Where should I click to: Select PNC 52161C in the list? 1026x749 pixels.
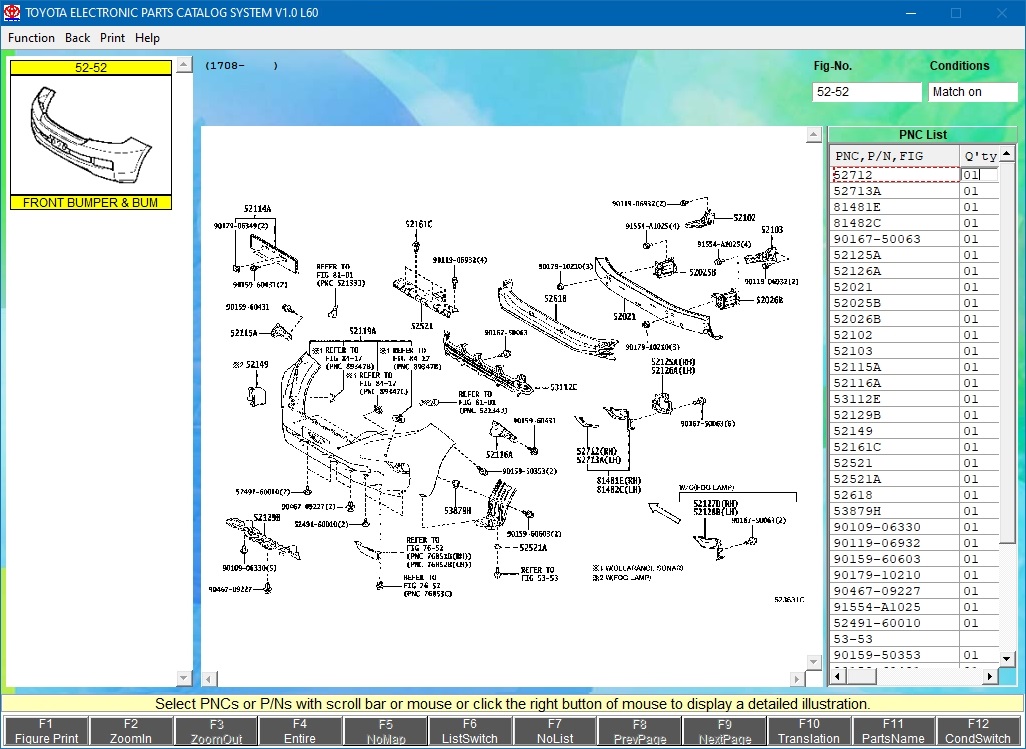point(895,447)
